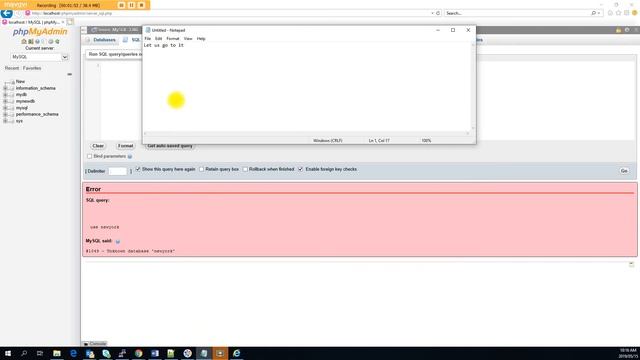This screenshot has width=640, height=360.
Task: Click the Notepad text editing area
Action: 307,87
